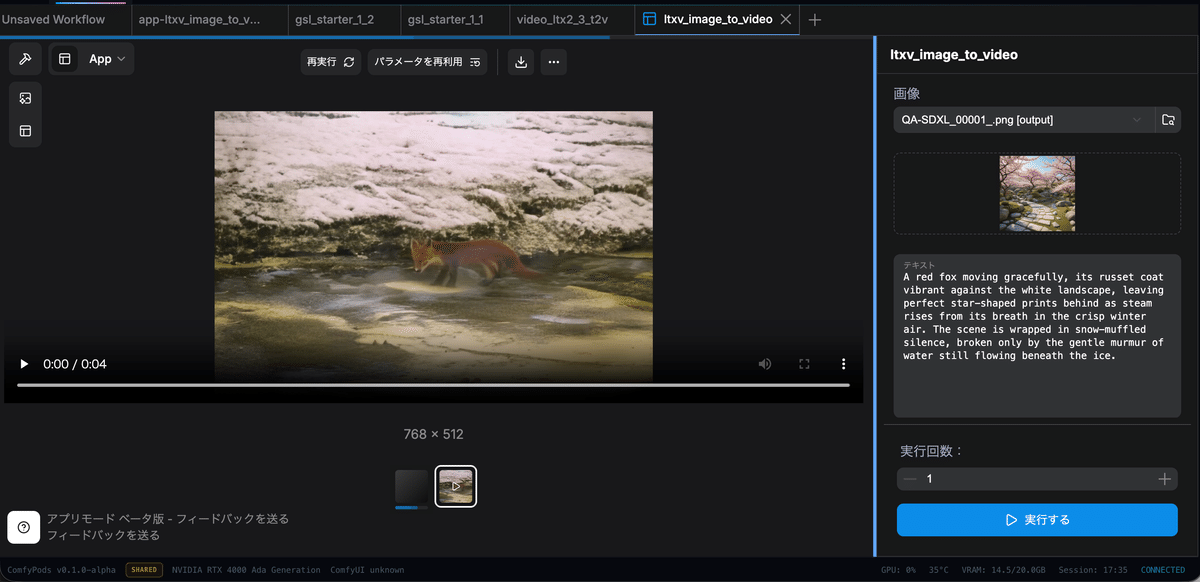Add a new workflow tab
This screenshot has height=582, width=1200.
815,19
